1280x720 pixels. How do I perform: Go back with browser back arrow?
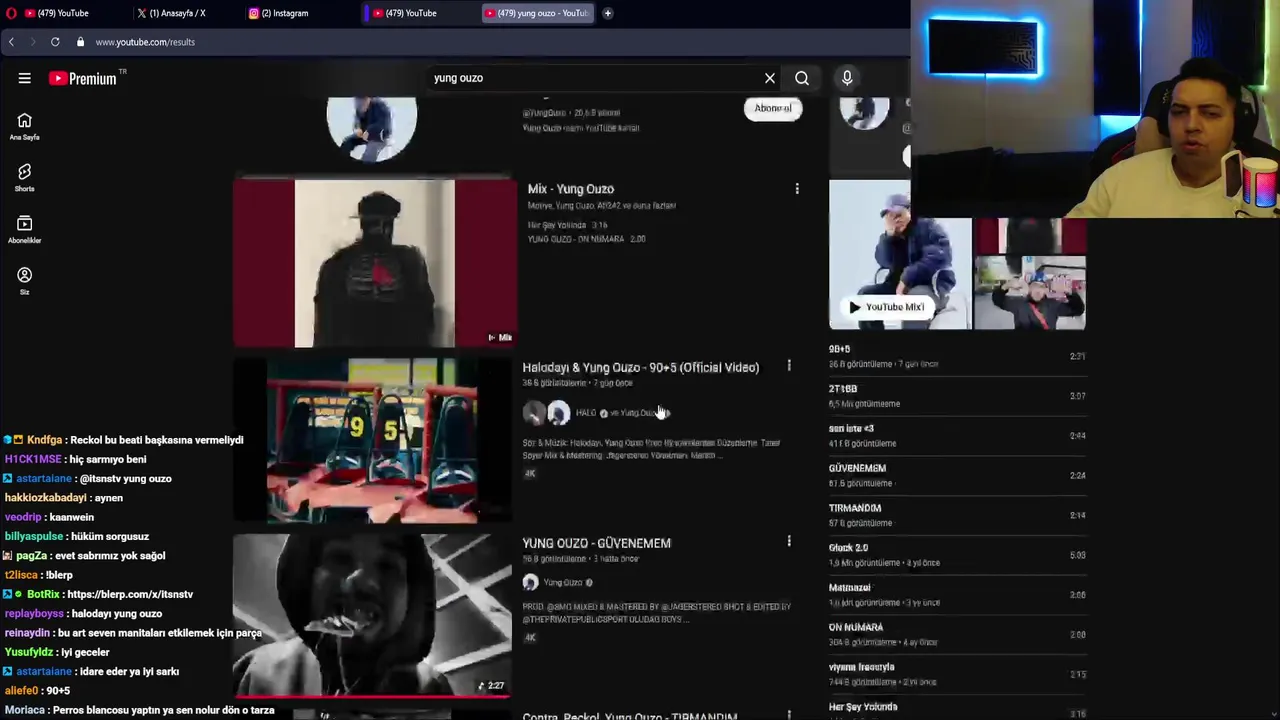11,42
